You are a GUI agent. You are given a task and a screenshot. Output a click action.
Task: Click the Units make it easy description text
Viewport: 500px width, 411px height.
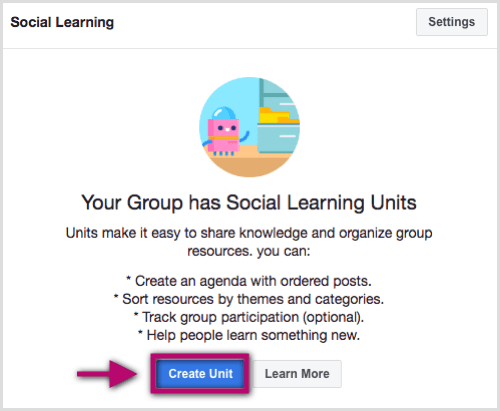click(x=249, y=233)
